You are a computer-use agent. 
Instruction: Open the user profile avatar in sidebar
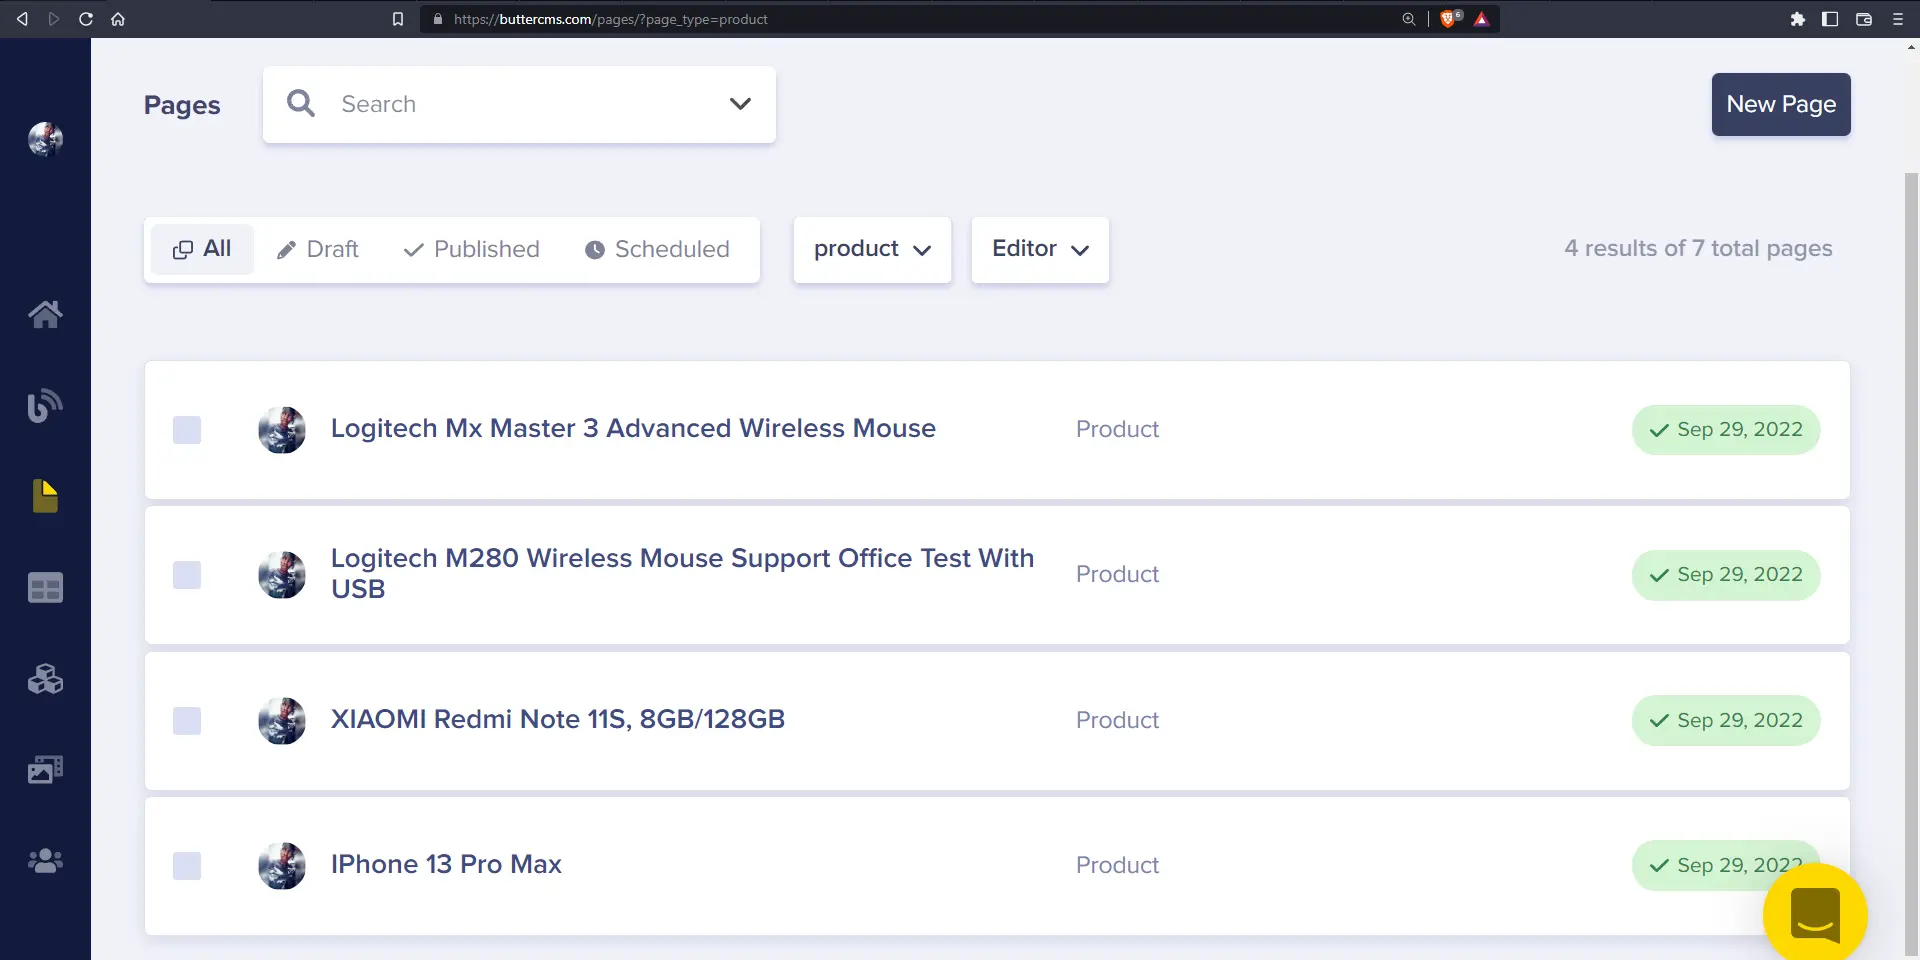pos(45,139)
